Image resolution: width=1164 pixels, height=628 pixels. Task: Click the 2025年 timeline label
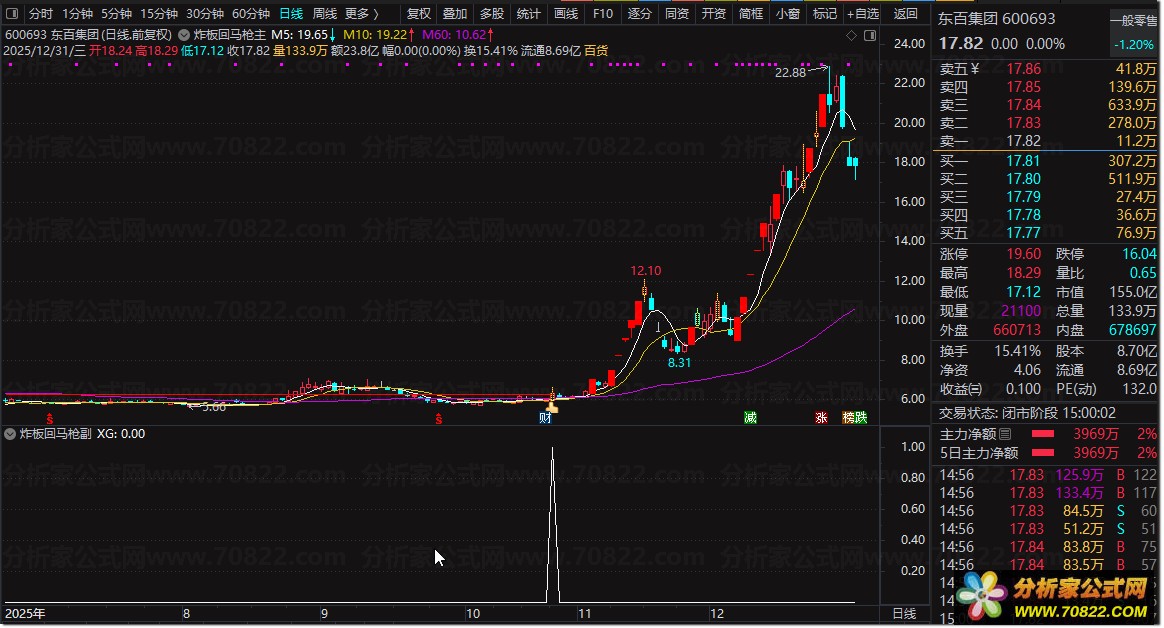[x=25, y=614]
